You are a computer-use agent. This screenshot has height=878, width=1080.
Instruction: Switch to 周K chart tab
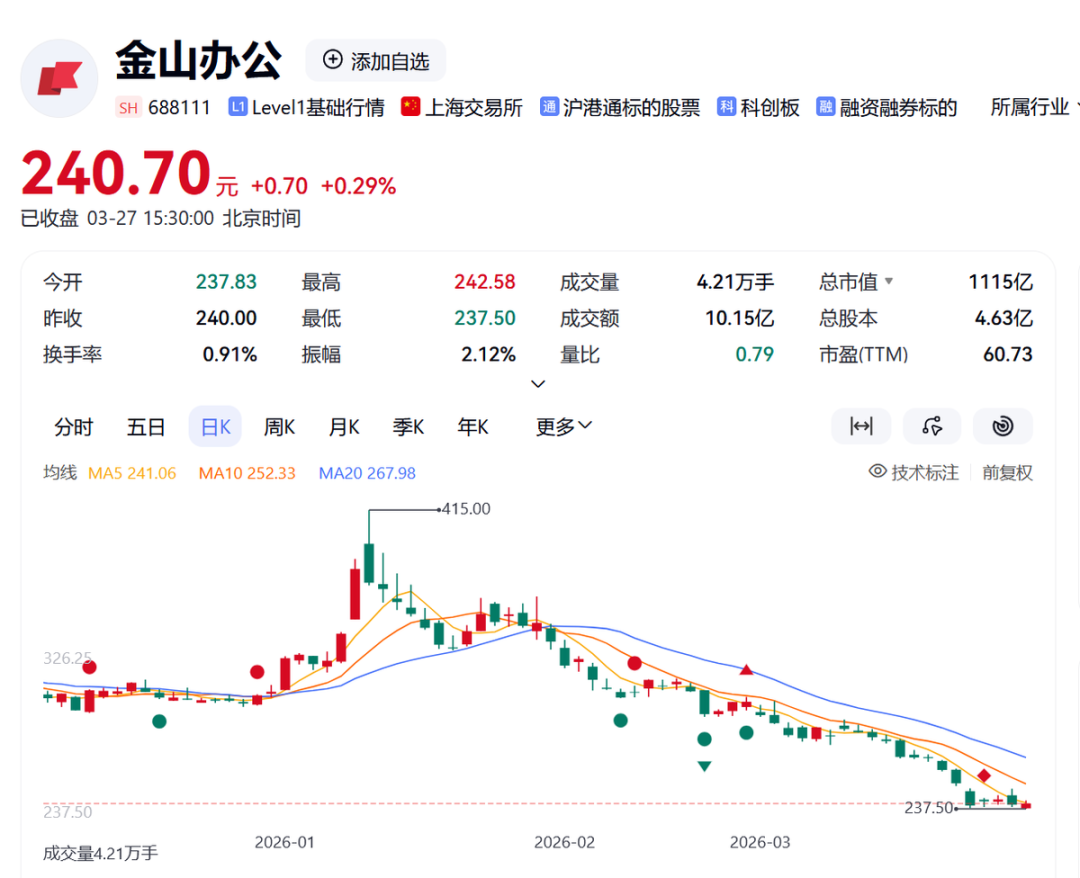point(279,427)
